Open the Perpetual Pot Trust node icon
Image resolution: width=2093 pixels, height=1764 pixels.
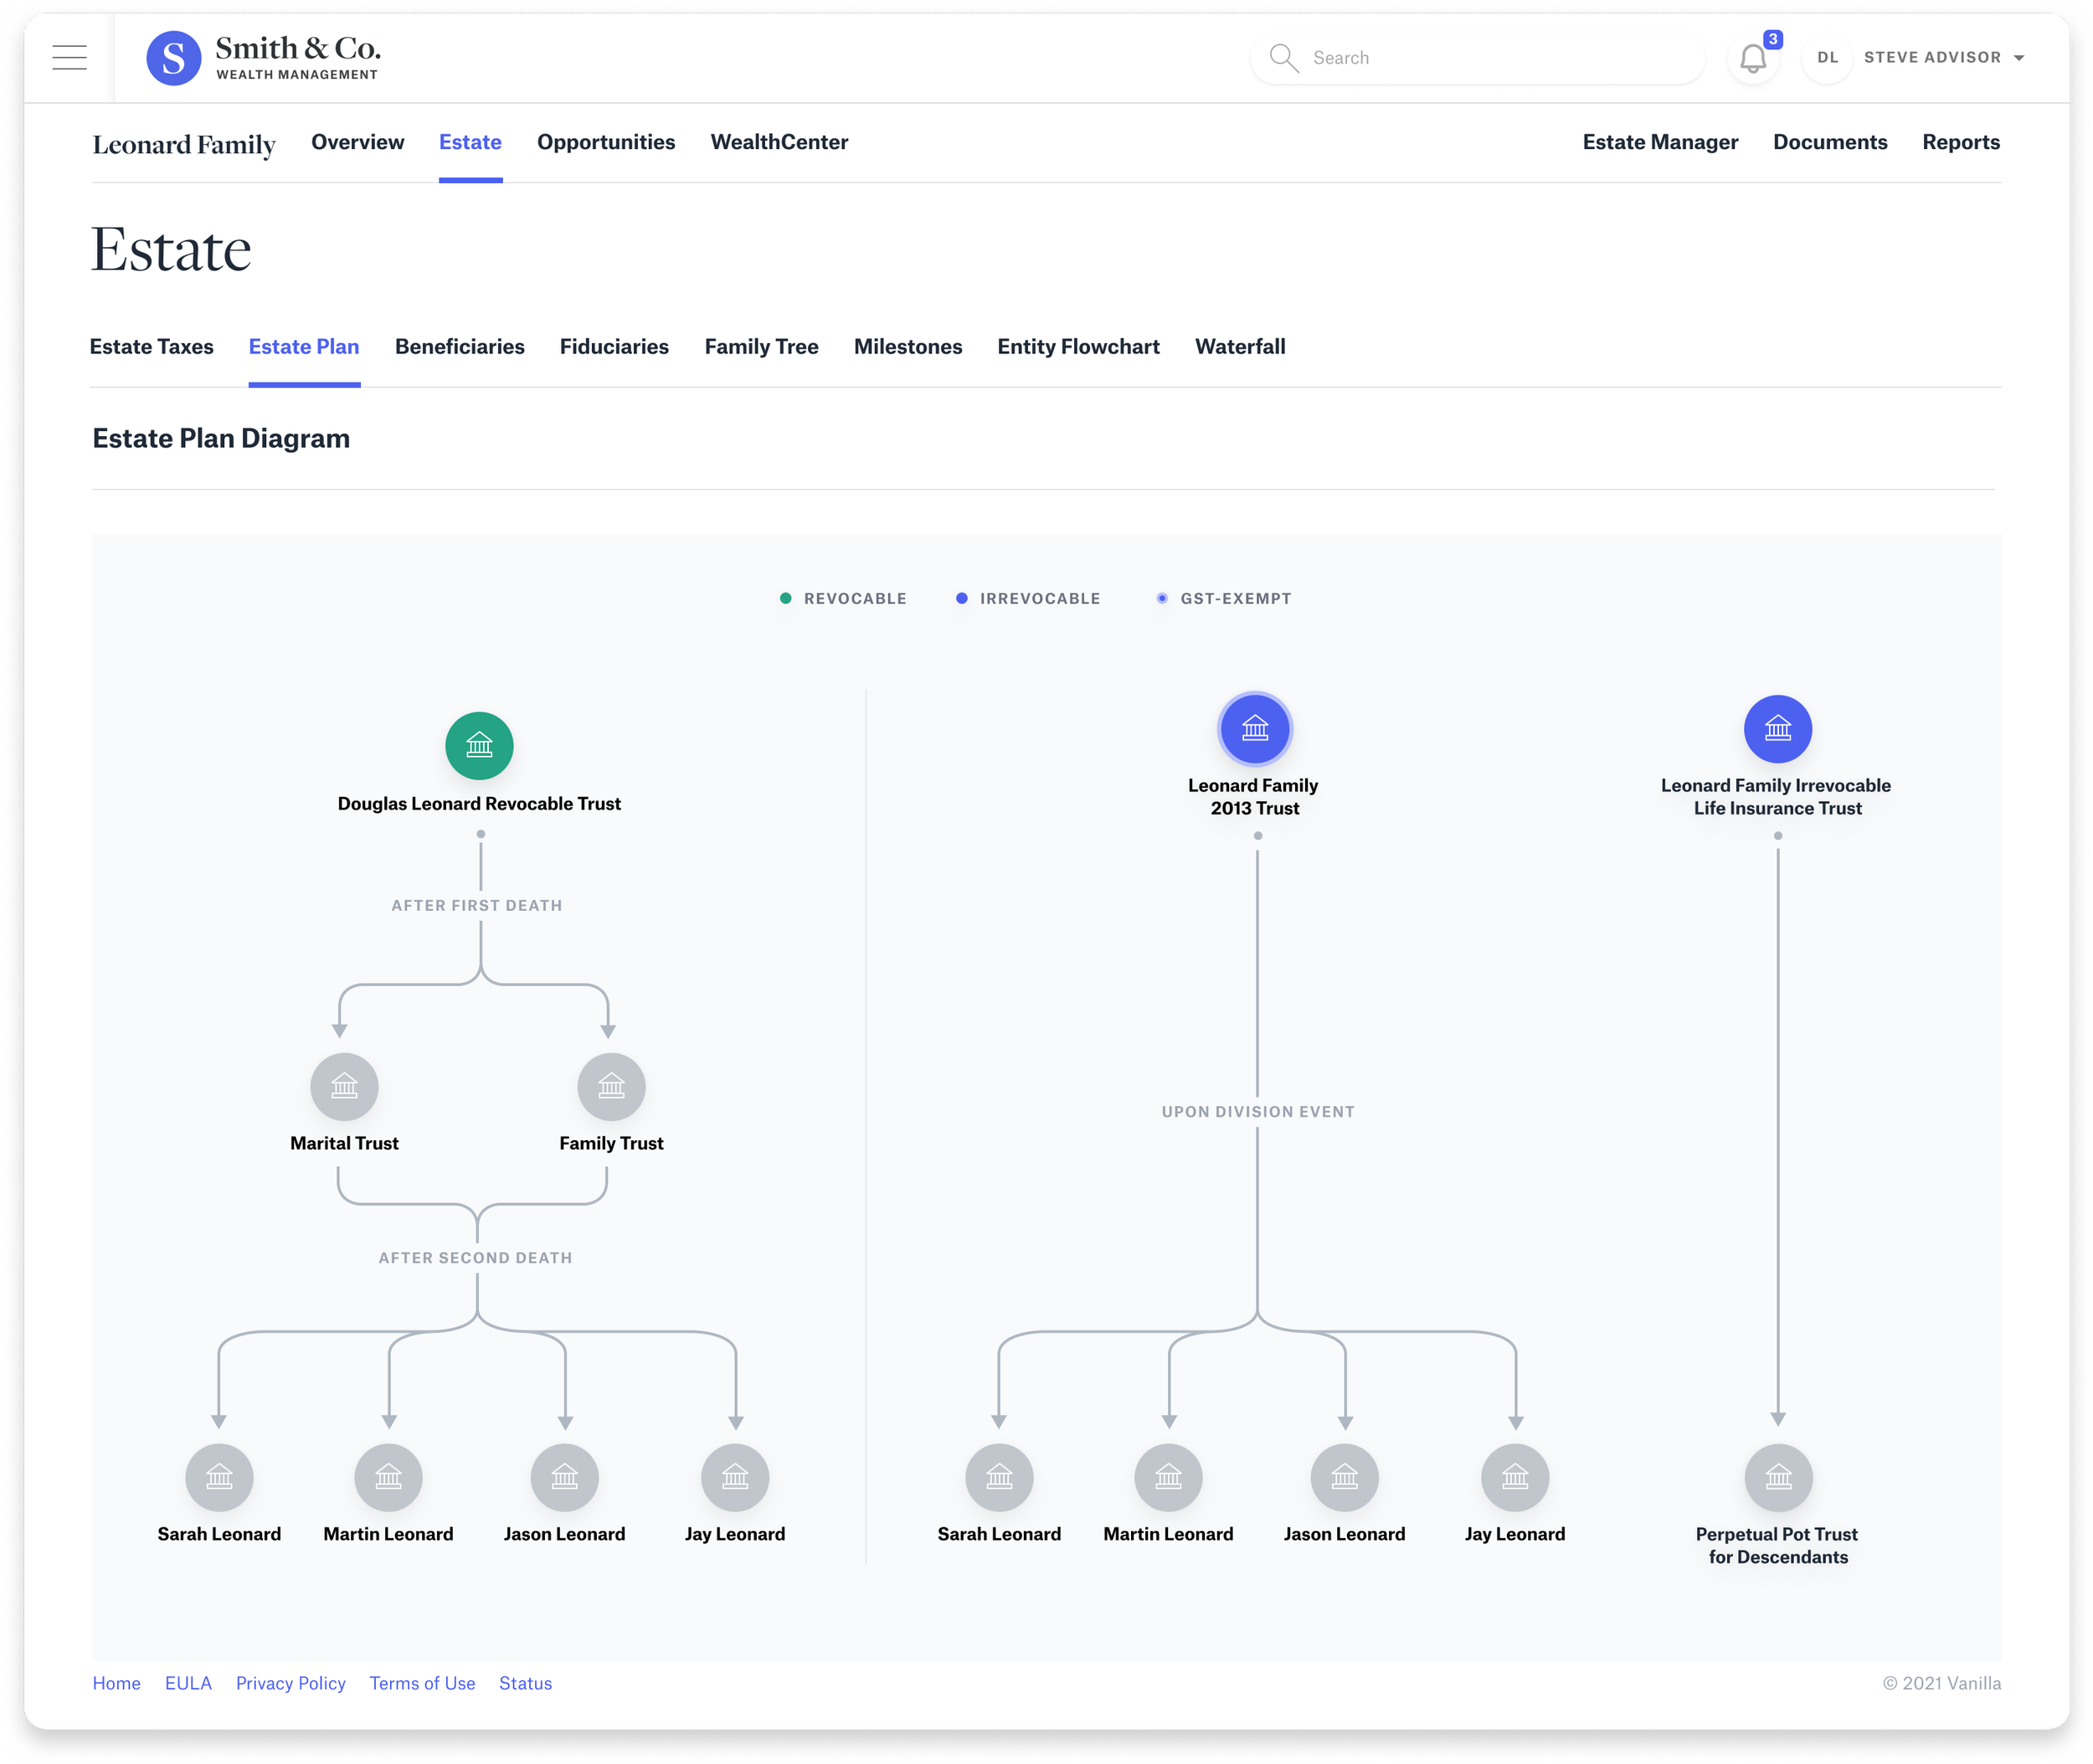click(1777, 1478)
